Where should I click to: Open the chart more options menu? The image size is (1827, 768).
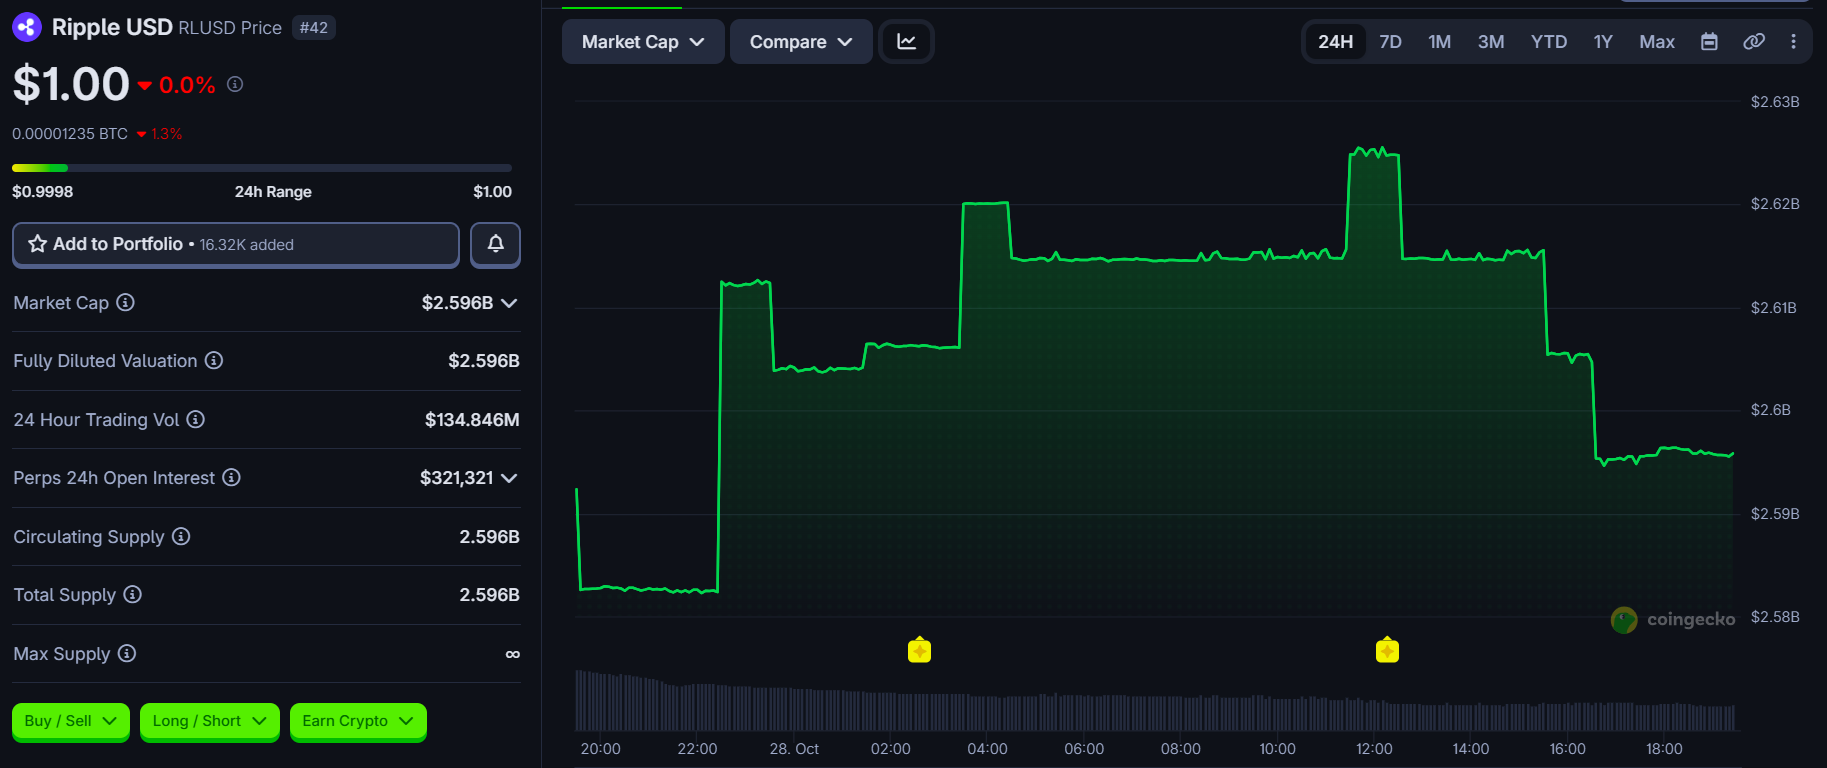click(x=1793, y=42)
